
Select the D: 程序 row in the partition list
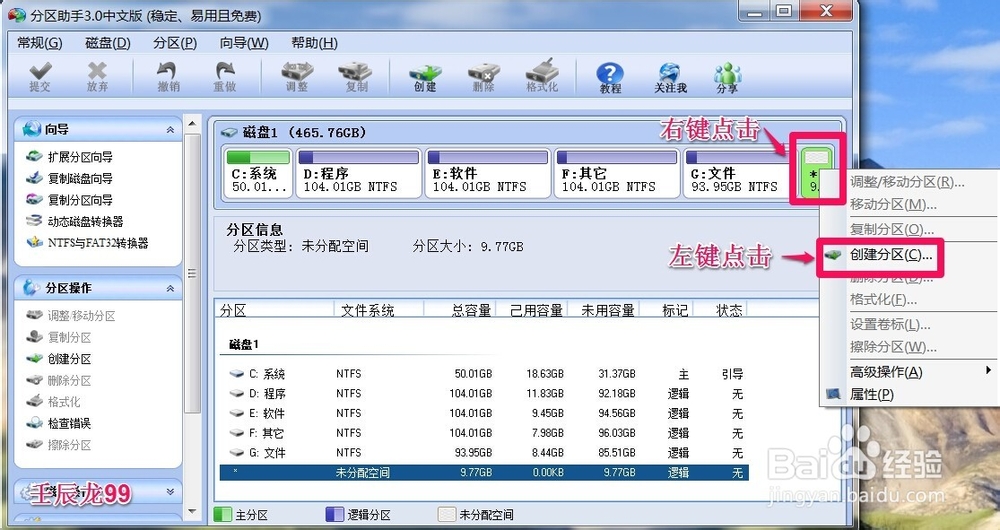tap(484, 394)
